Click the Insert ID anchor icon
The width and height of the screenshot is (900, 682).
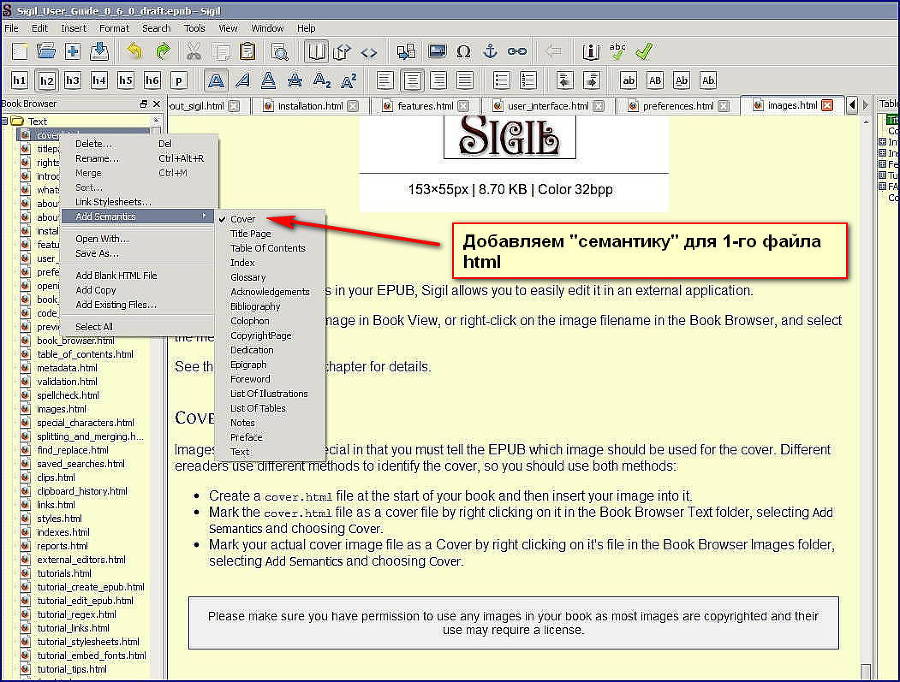[x=490, y=51]
